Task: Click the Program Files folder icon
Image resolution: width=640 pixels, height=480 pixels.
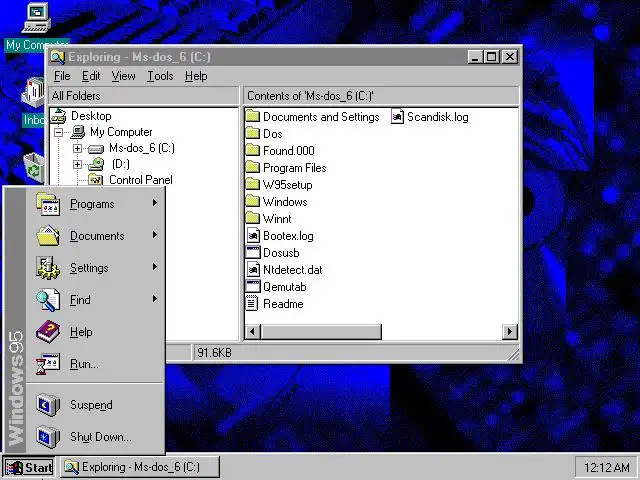Action: [x=253, y=168]
